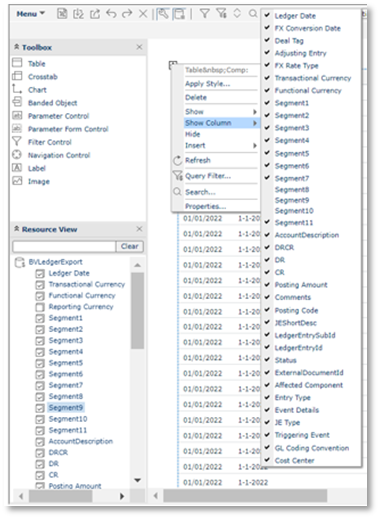The image size is (379, 518).
Task: Expand the Show submenu arrow
Action: pyautogui.click(x=255, y=112)
